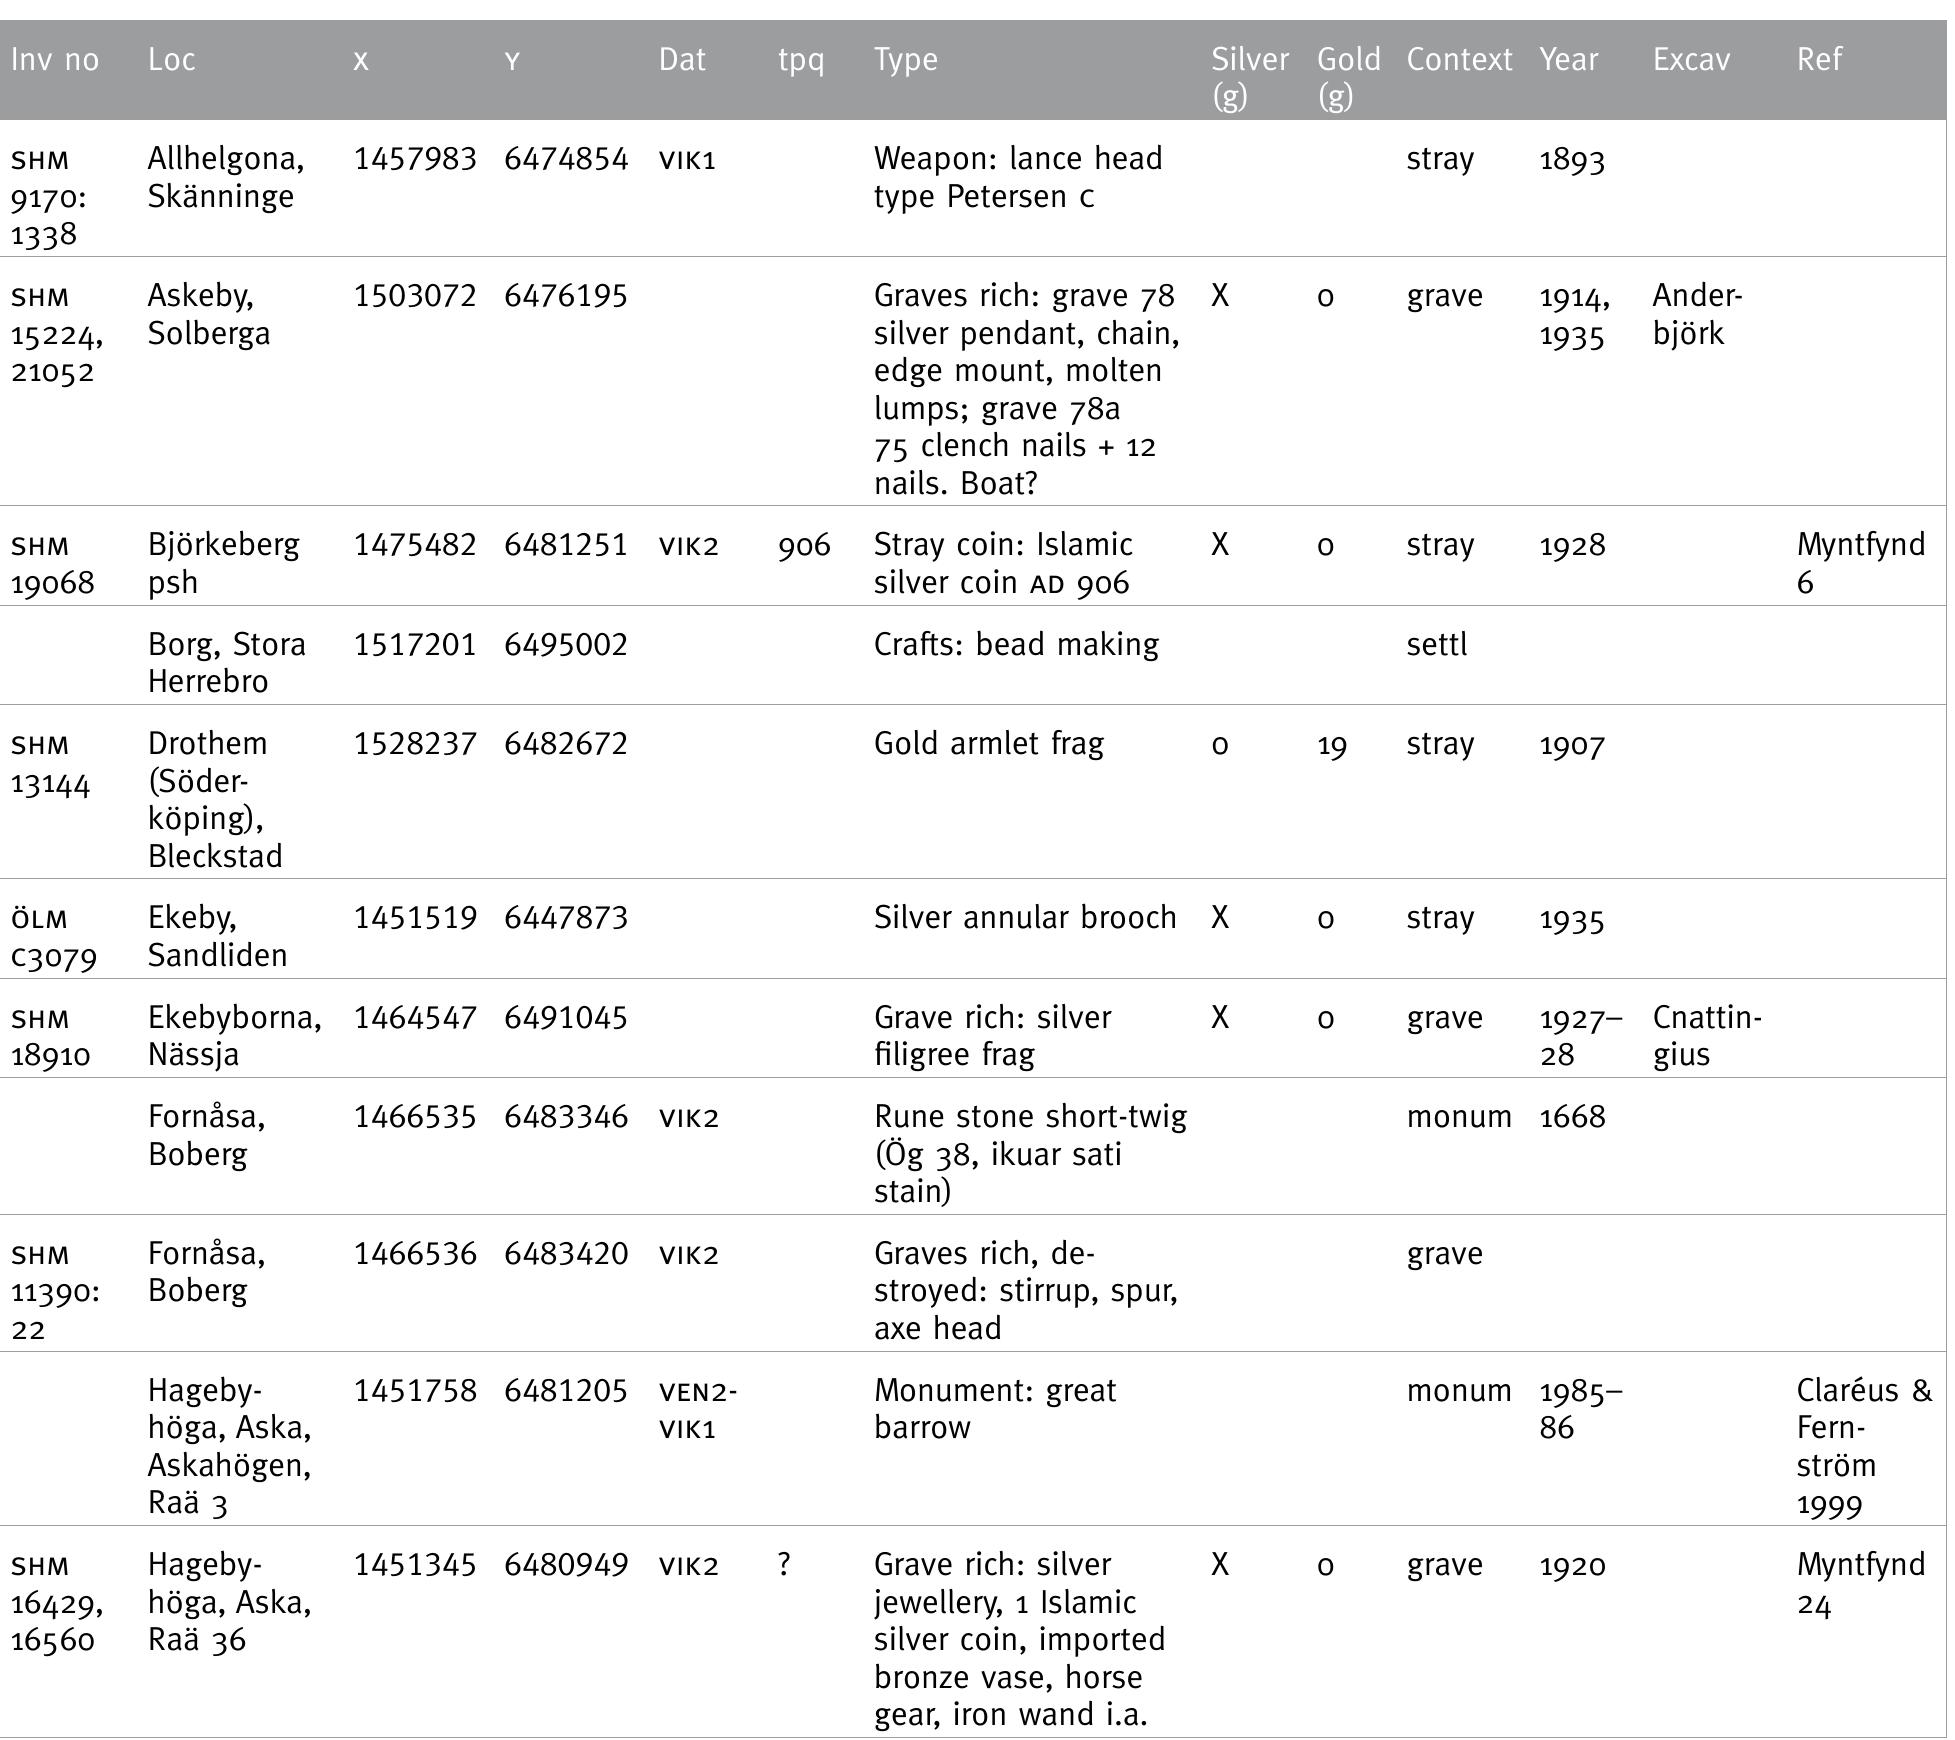Click the 'Gold (g)' column header

pyautogui.click(x=1347, y=77)
